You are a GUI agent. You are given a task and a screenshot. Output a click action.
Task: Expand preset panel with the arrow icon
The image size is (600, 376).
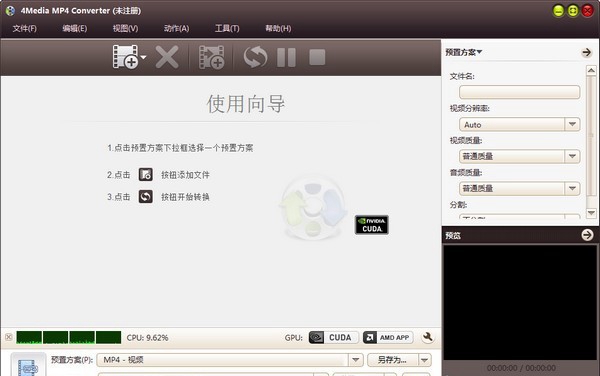coord(586,52)
